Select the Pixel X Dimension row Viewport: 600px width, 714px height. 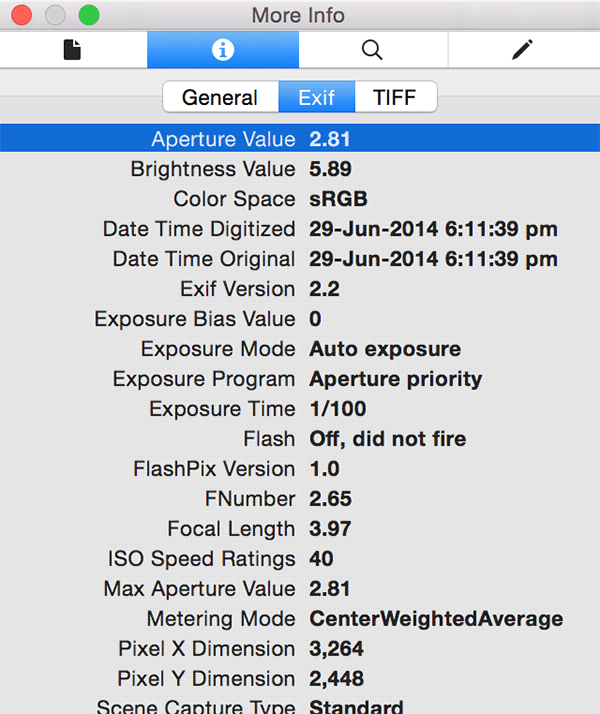(x=300, y=649)
